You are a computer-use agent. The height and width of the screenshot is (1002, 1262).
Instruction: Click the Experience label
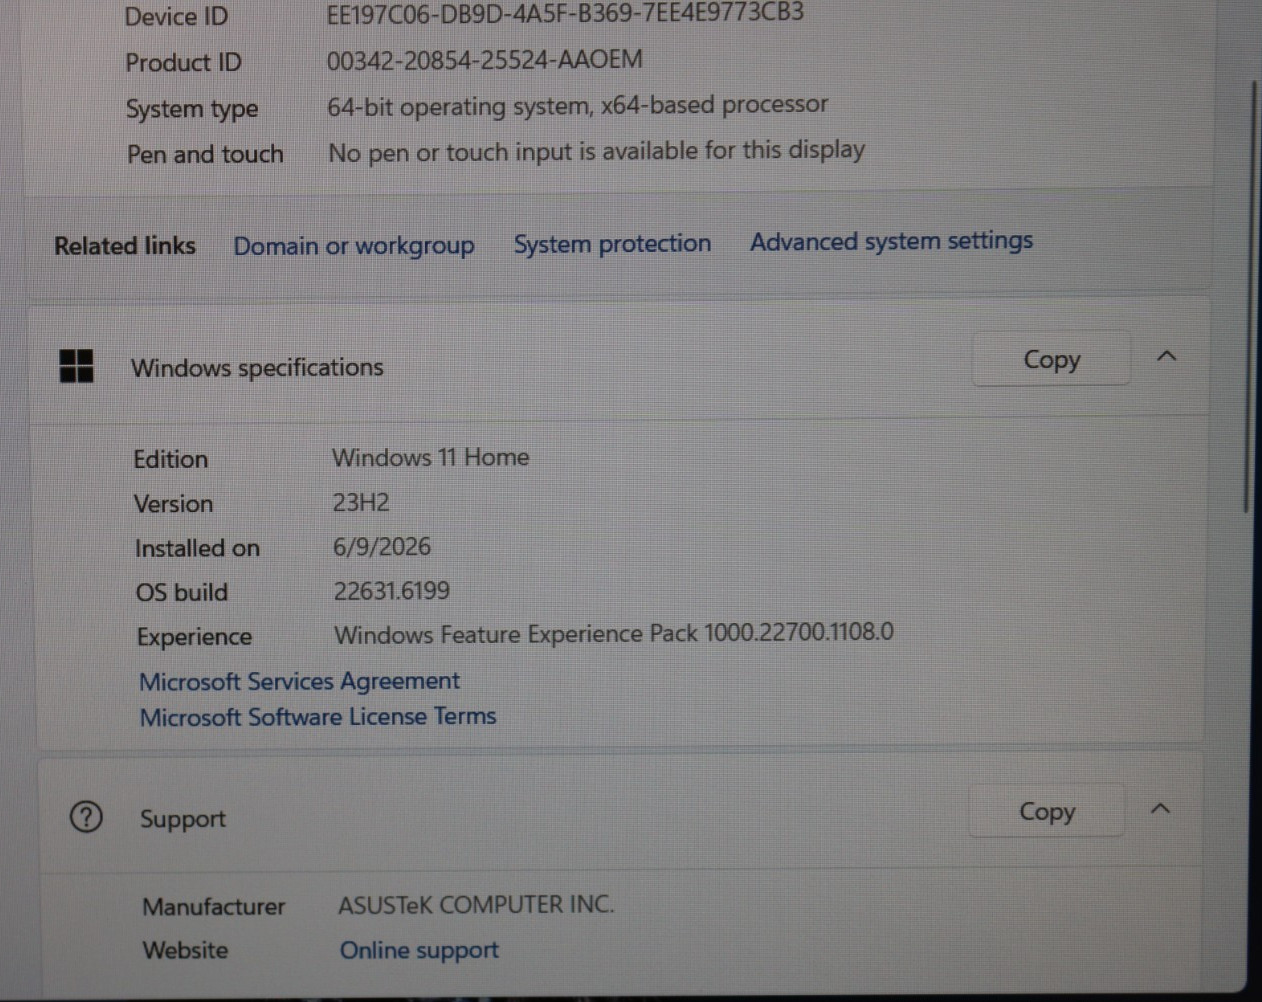click(194, 636)
